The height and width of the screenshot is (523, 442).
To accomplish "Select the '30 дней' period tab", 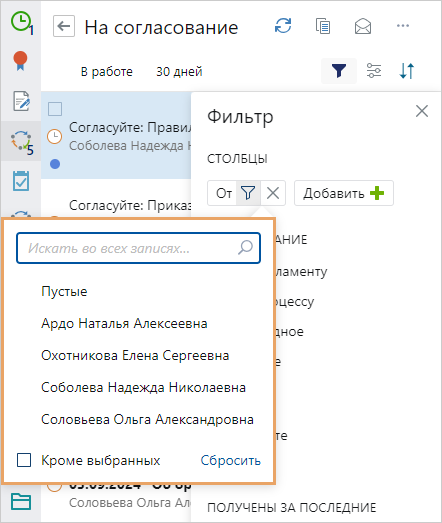I will pyautogui.click(x=179, y=71).
